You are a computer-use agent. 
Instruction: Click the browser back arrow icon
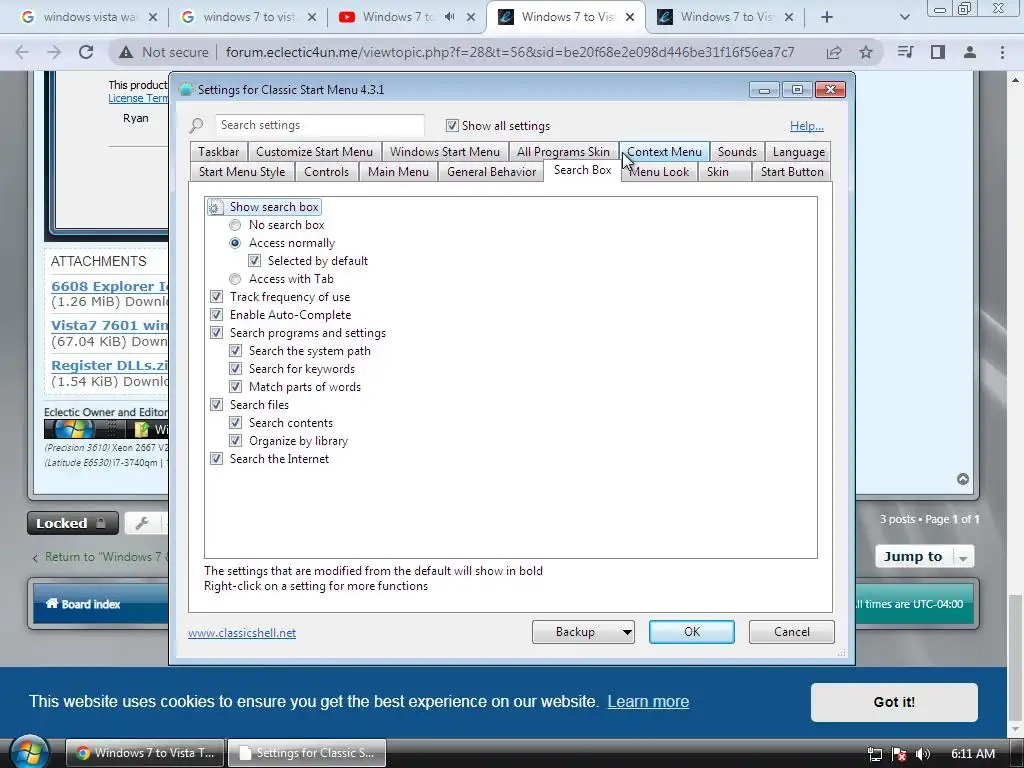coord(22,52)
